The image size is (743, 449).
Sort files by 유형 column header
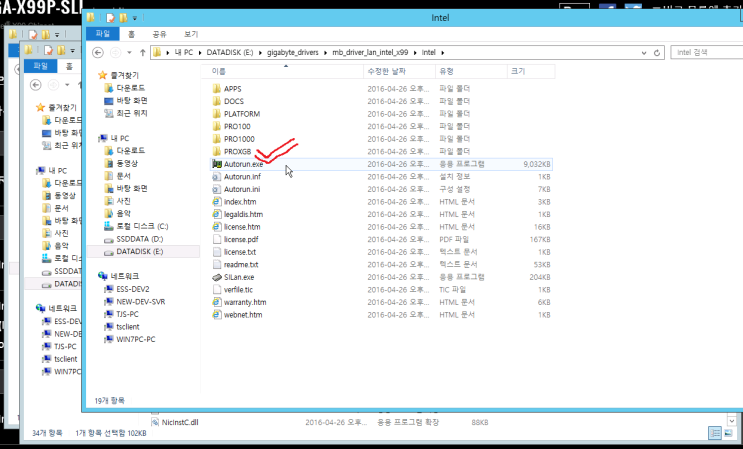471,71
